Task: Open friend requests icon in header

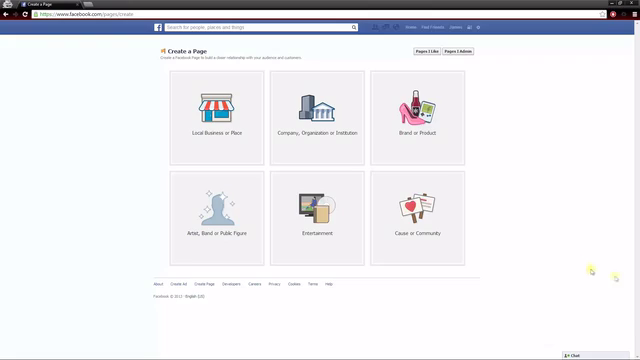Action: [x=375, y=27]
